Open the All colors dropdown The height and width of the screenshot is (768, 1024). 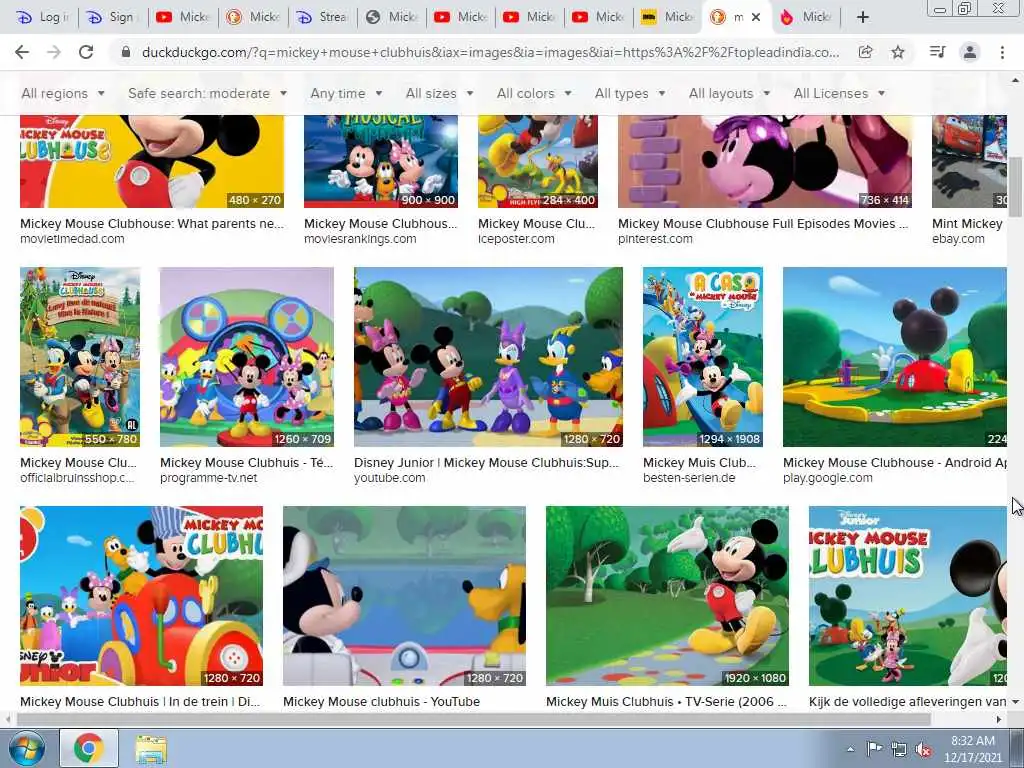pos(534,93)
